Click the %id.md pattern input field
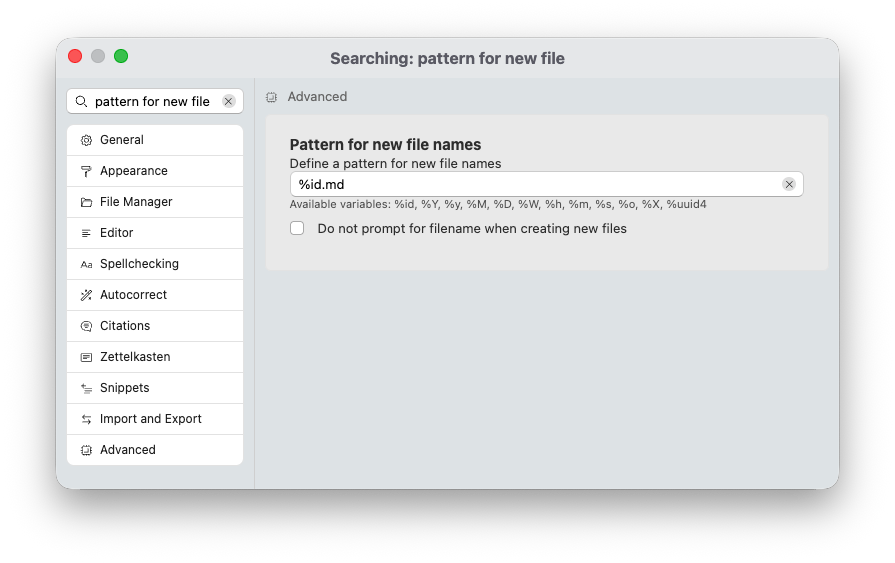Viewport: 895px width, 563px height. coord(546,184)
